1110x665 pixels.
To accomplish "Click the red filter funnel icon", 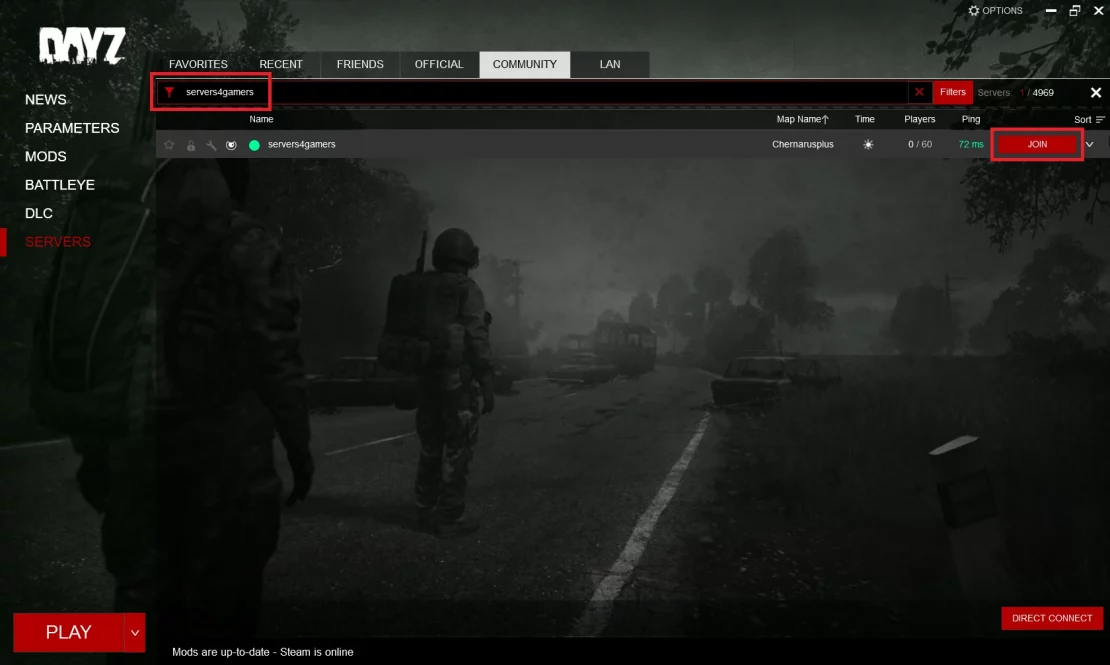I will 169,92.
